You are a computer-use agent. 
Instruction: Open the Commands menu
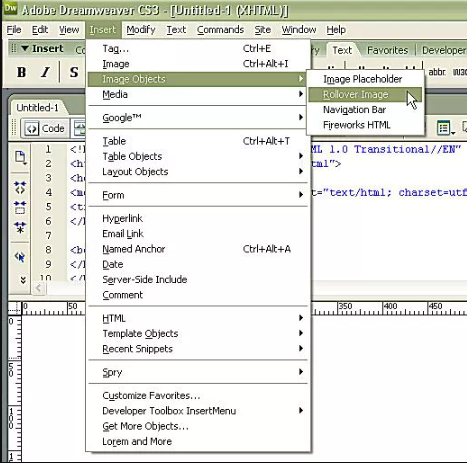click(x=220, y=30)
